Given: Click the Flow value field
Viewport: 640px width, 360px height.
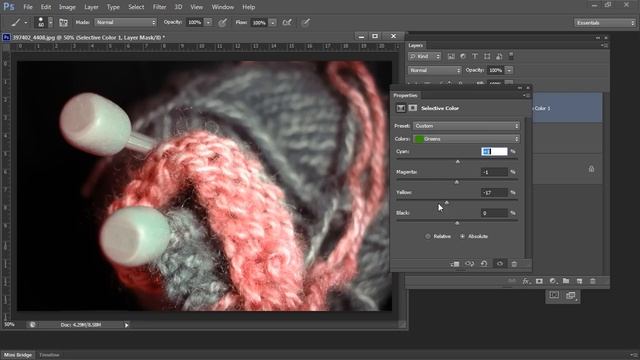Looking at the screenshot, I should 259,23.
